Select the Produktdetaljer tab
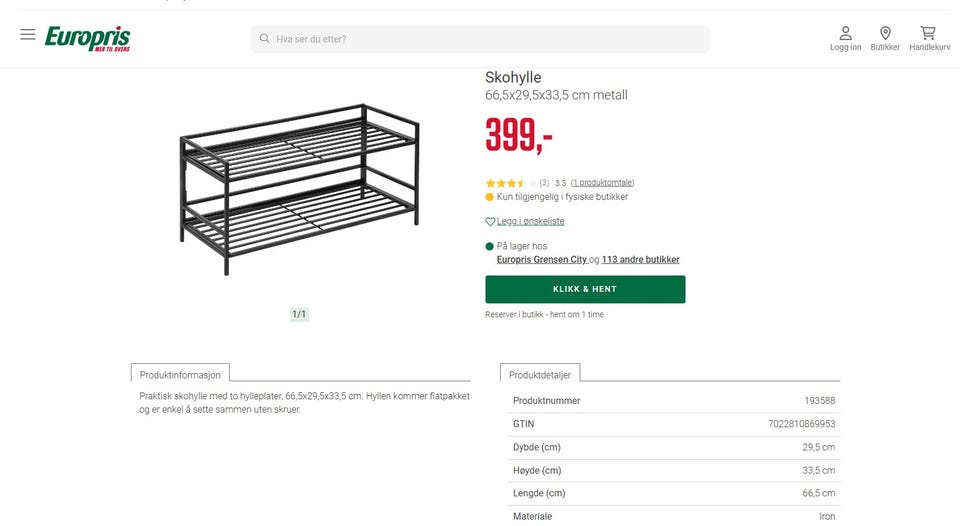Screen dimensions: 960x526 coord(540,375)
